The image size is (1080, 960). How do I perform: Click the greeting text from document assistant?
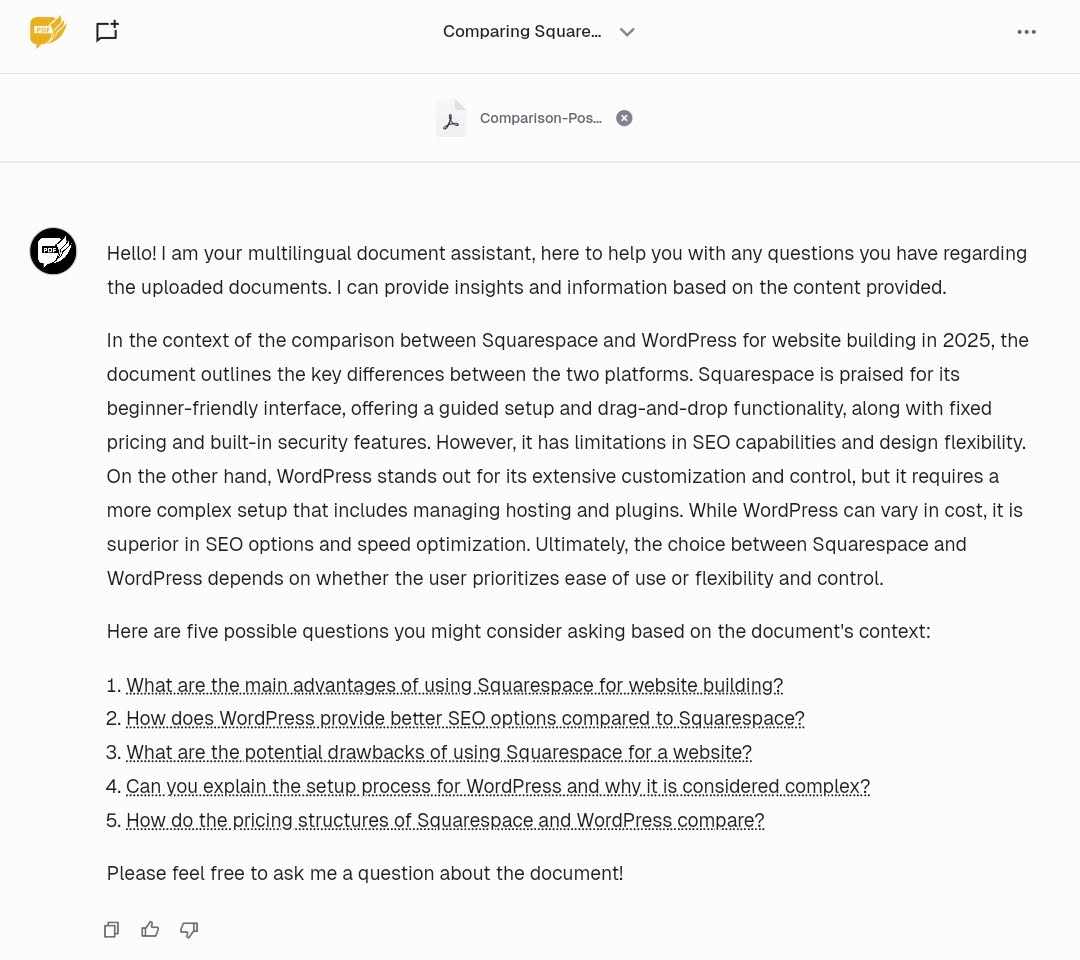pos(567,270)
